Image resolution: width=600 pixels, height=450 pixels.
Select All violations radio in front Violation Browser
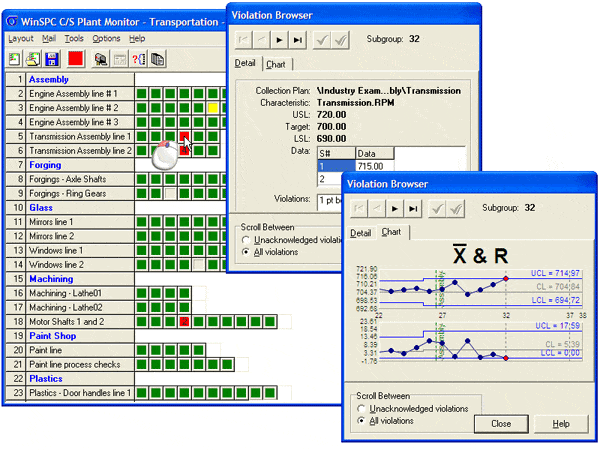pyautogui.click(x=362, y=421)
